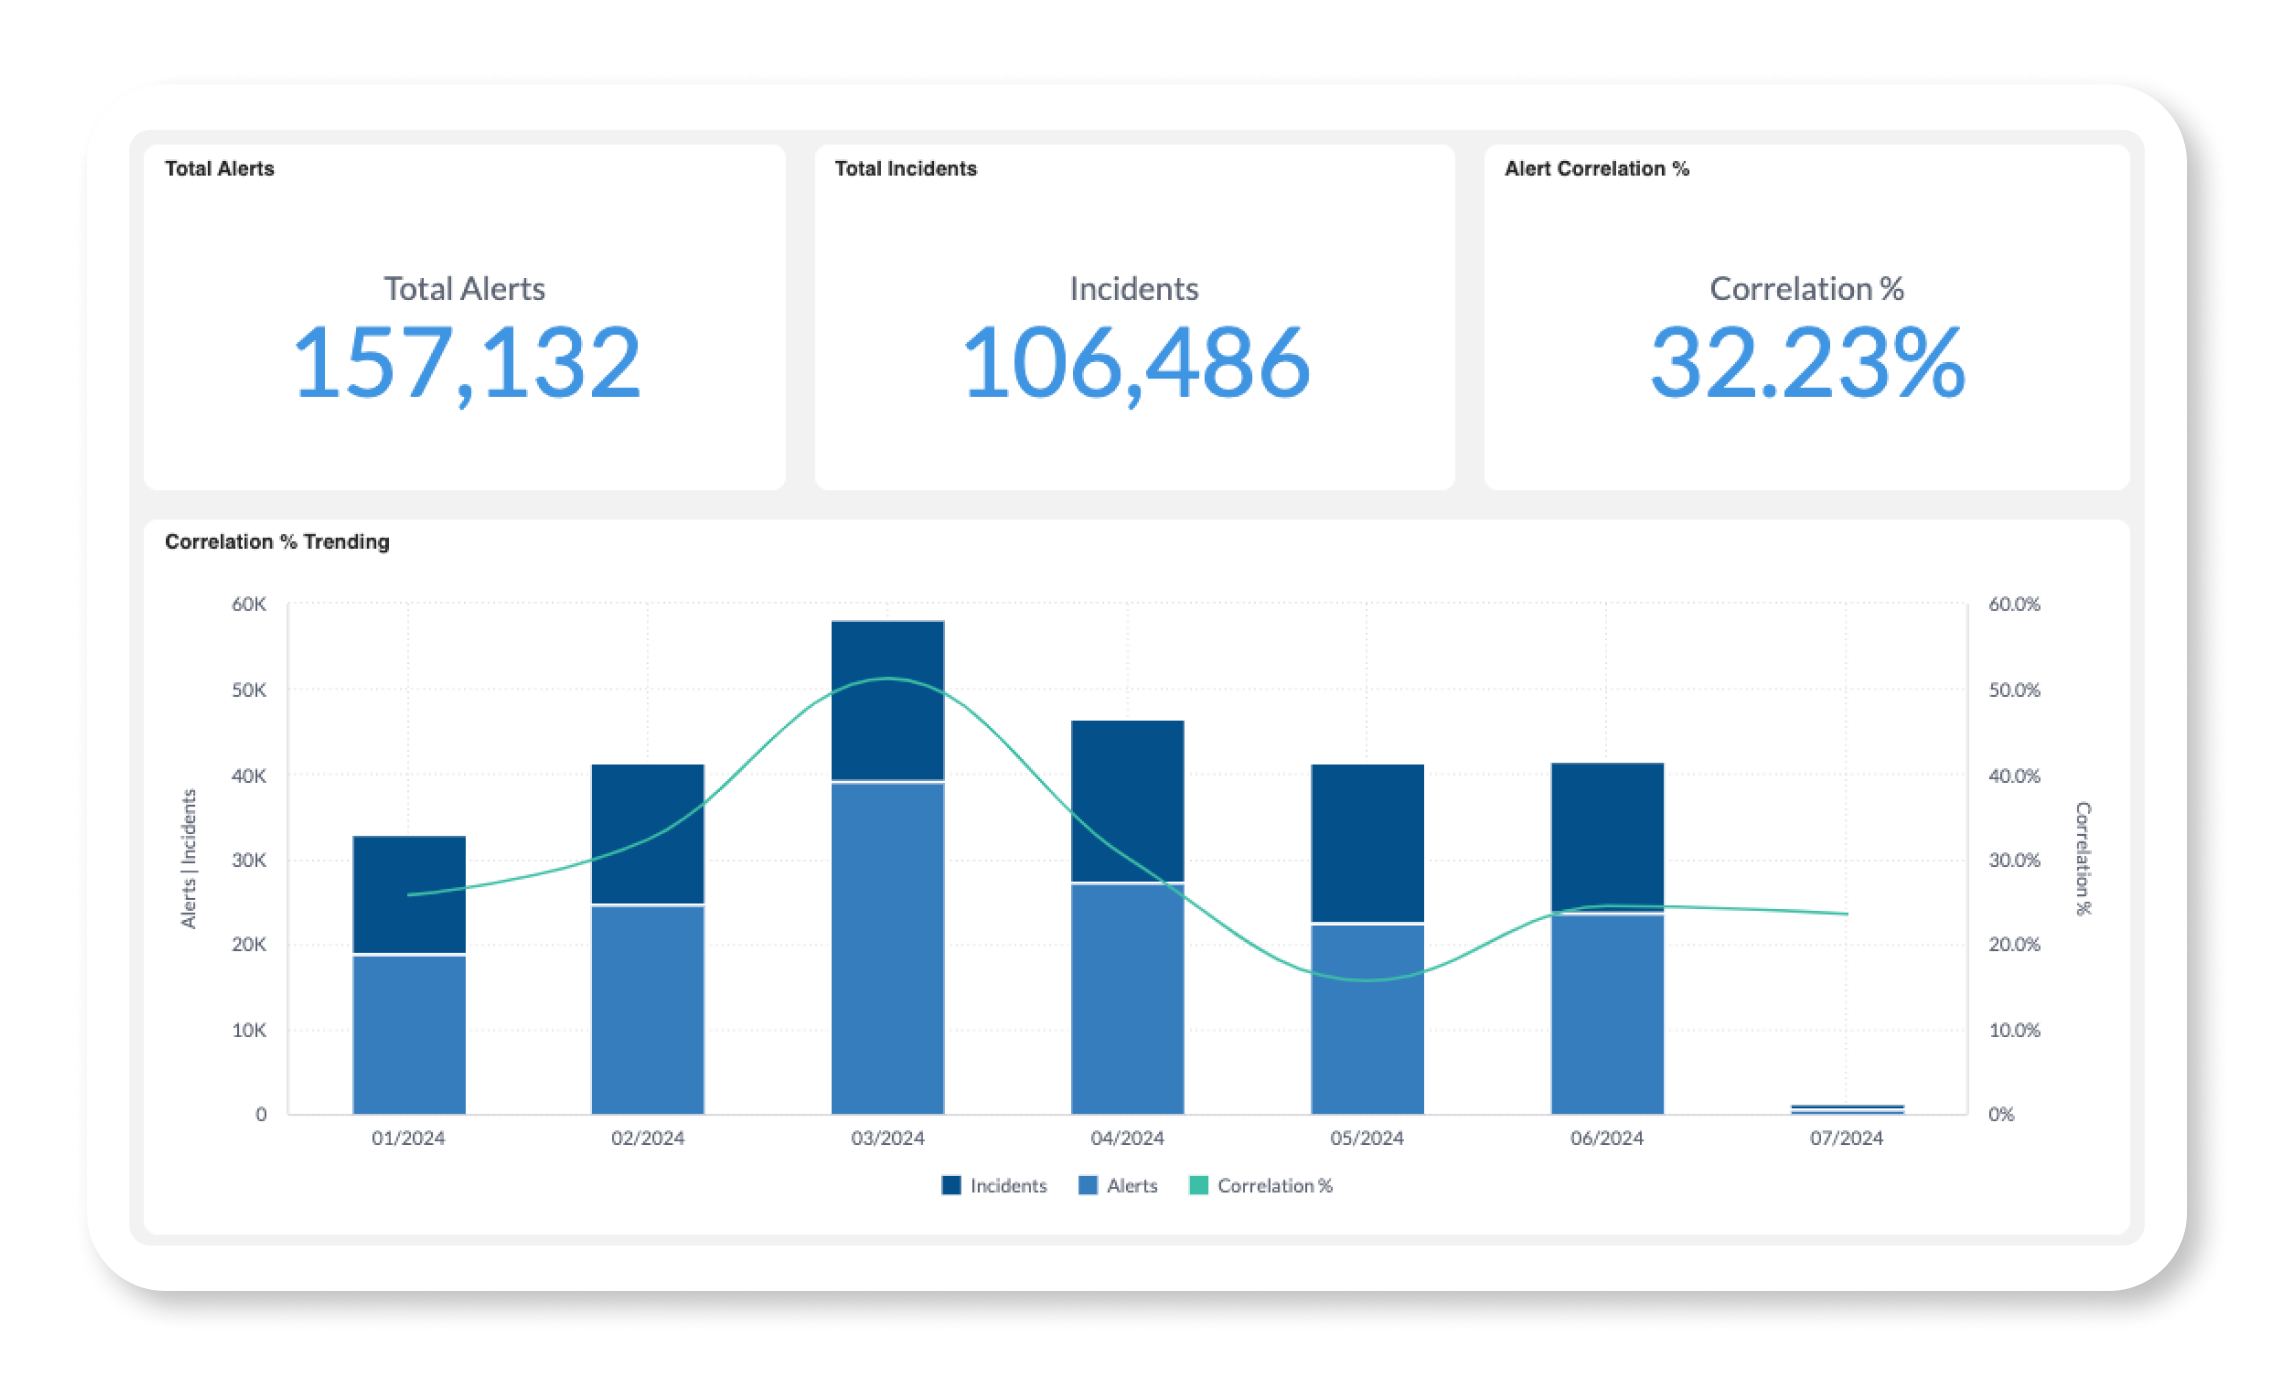Click the 07/2024 x-axis label
The height and width of the screenshot is (1374, 2274).
(1846, 1138)
